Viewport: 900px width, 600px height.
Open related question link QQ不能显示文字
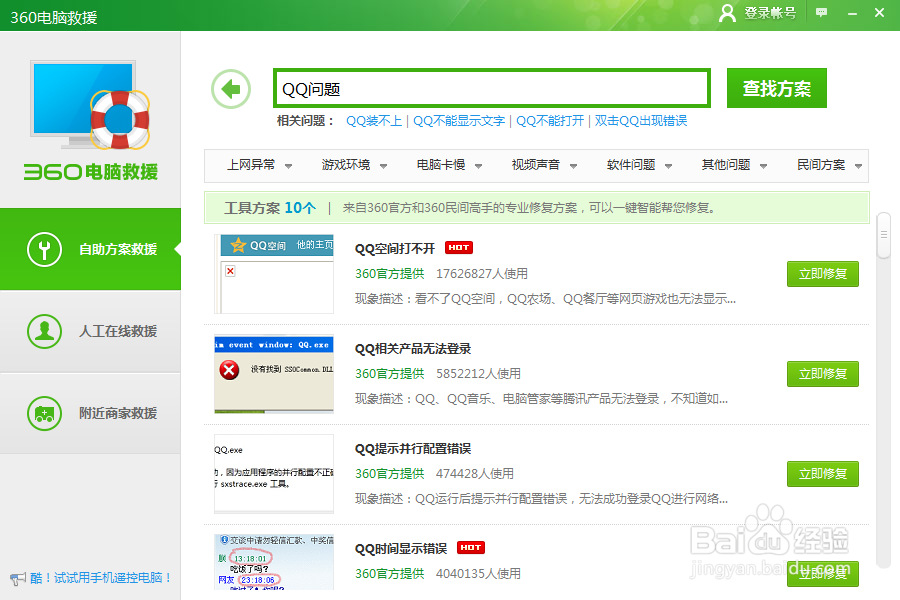(x=459, y=121)
